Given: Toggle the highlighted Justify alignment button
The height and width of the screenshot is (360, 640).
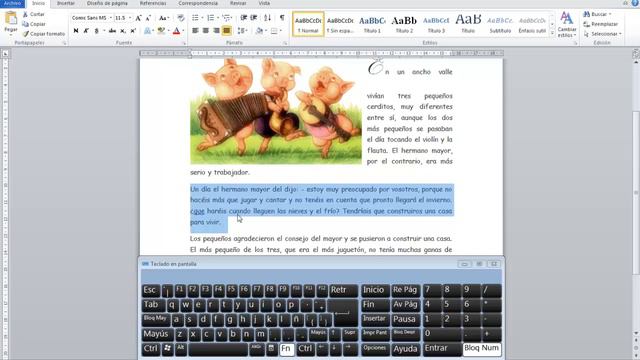Looking at the screenshot, I should 227,31.
